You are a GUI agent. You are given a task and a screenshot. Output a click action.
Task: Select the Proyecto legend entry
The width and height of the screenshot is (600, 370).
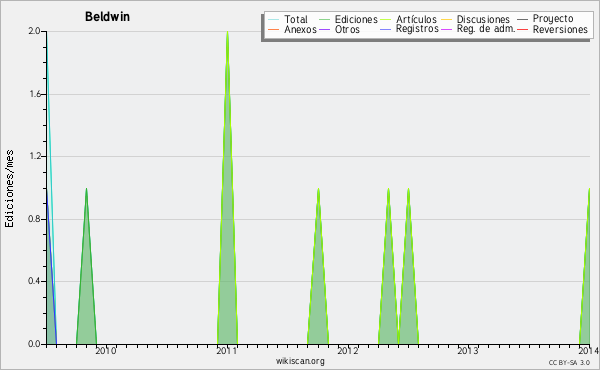553,19
